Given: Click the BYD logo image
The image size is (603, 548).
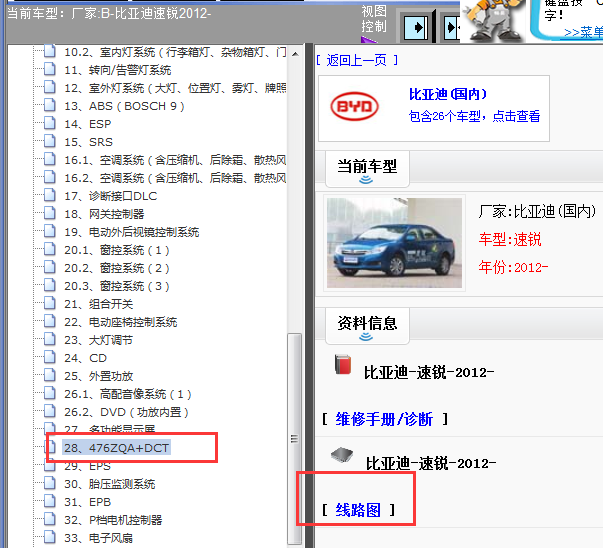Looking at the screenshot, I should (355, 106).
